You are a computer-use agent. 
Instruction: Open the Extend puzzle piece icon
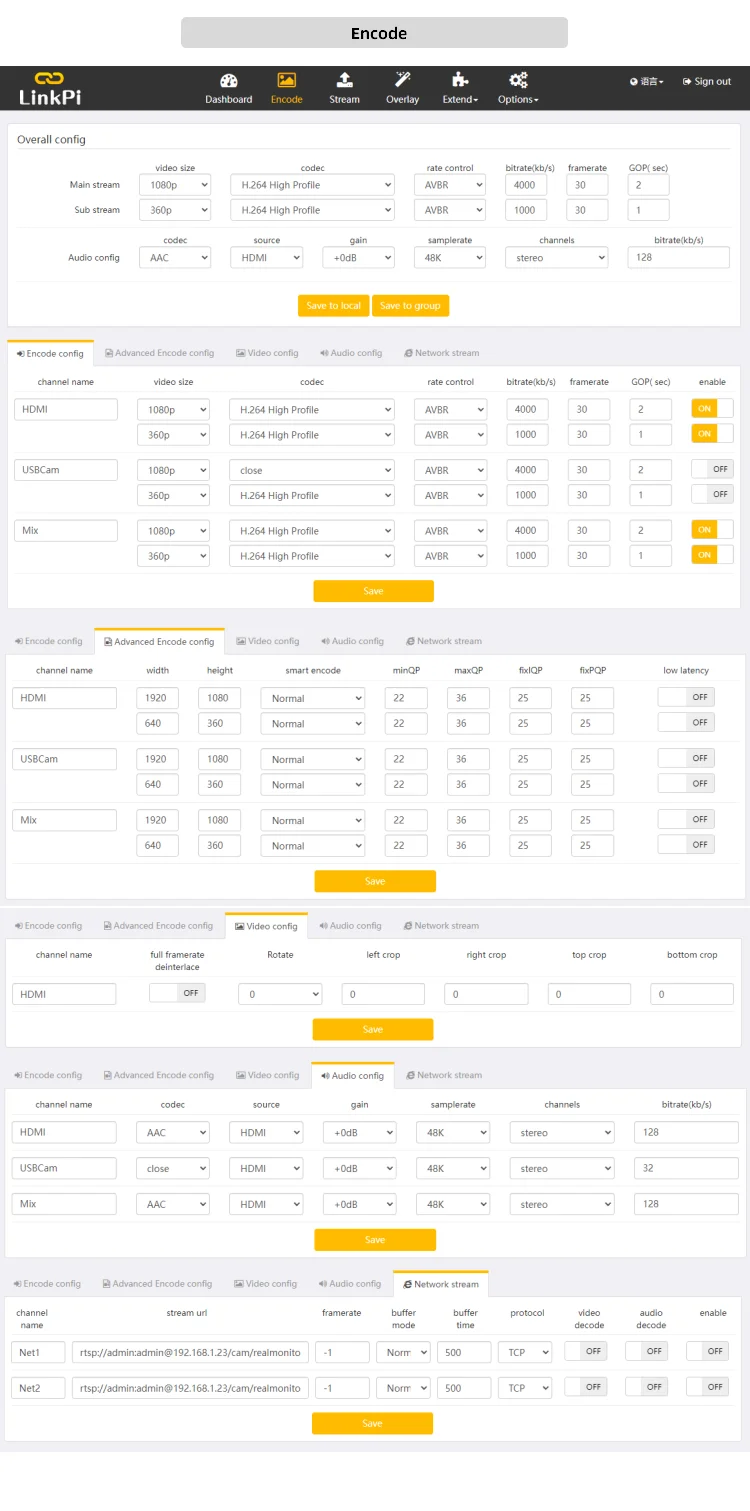click(x=460, y=80)
